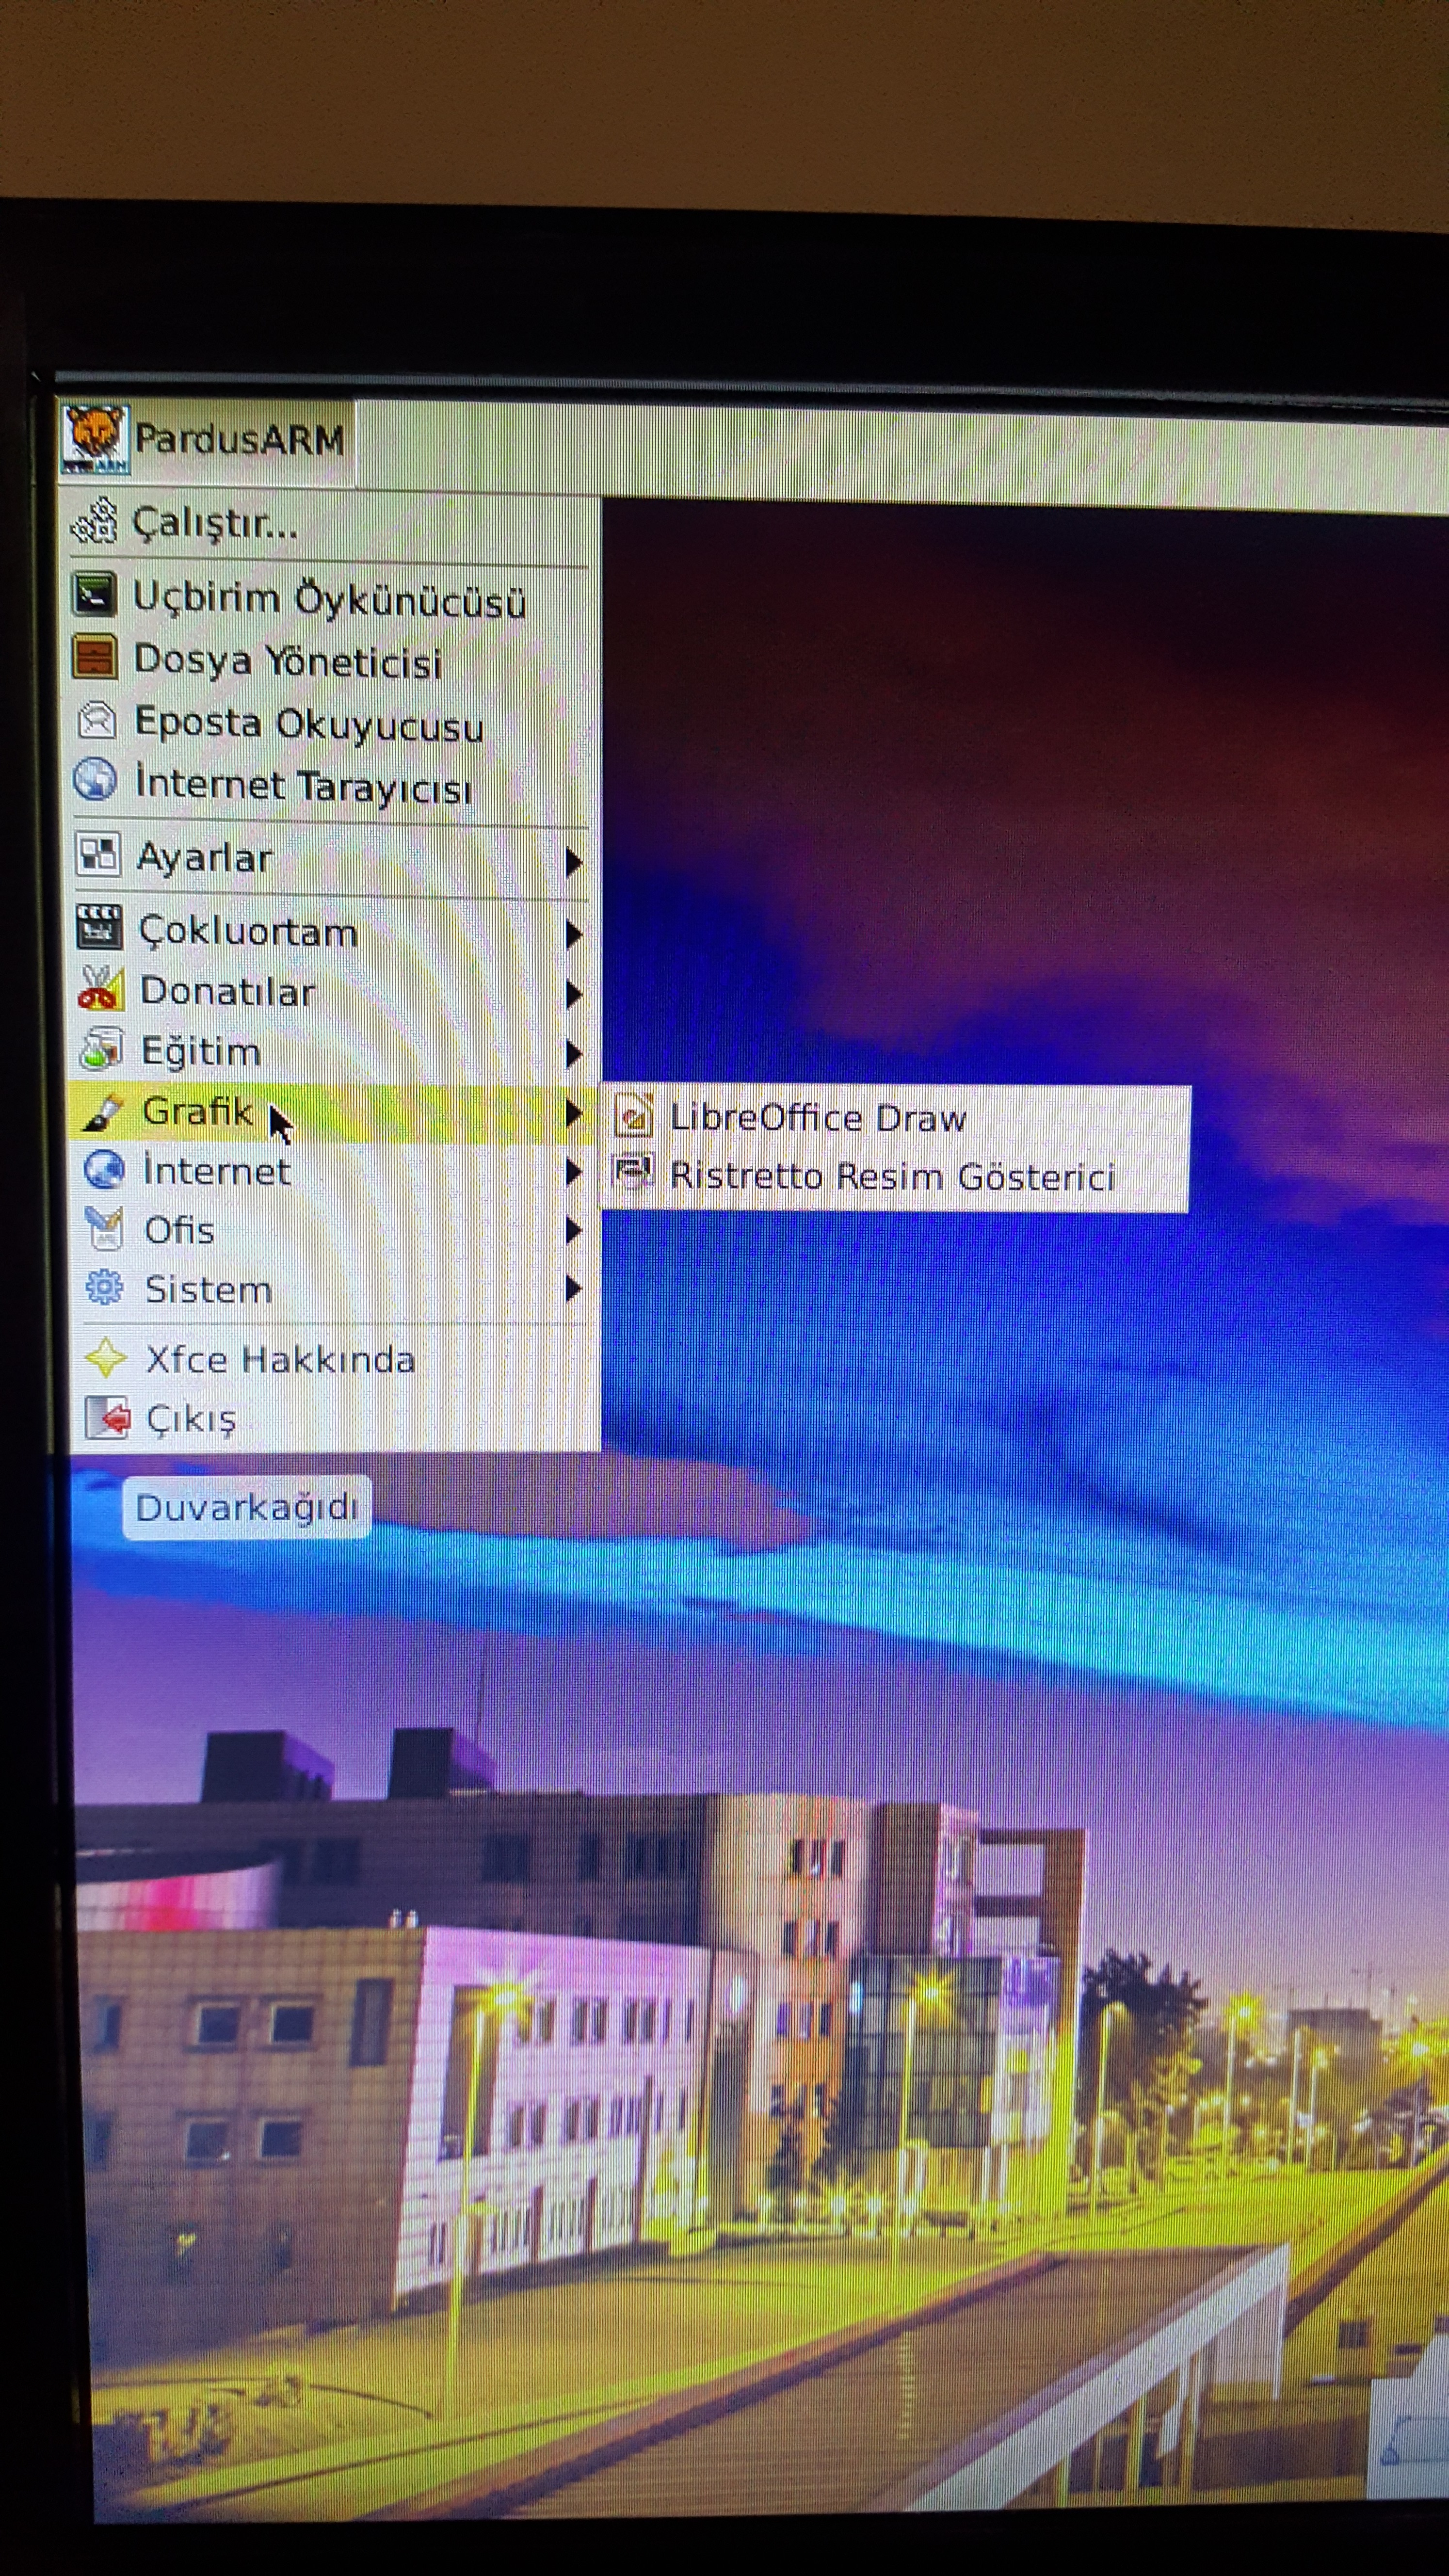
Task: Click the globe icon beside İnternet category
Action: pyautogui.click(x=104, y=1169)
